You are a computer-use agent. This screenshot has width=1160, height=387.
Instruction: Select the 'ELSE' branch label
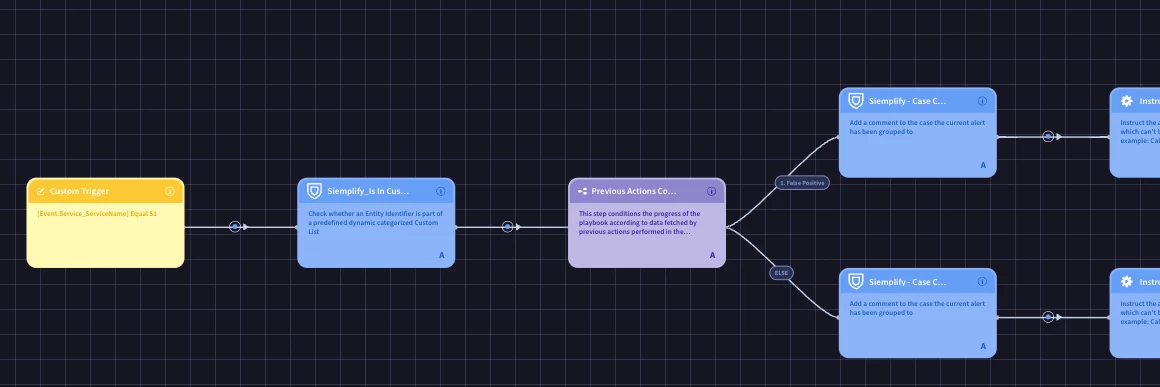pyautogui.click(x=781, y=273)
